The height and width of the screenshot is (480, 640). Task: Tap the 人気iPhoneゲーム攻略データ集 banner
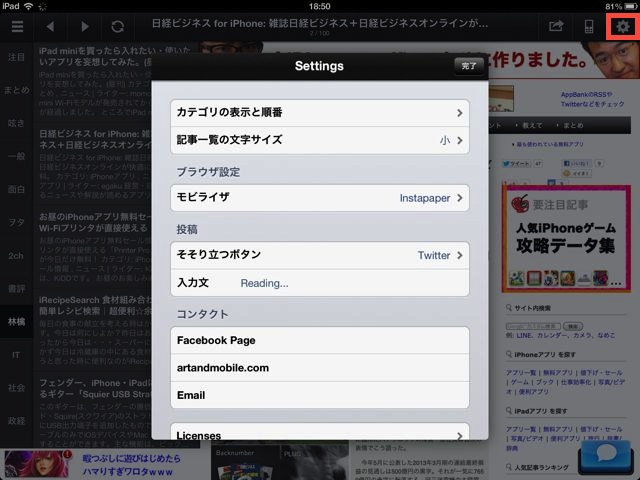pos(566,238)
